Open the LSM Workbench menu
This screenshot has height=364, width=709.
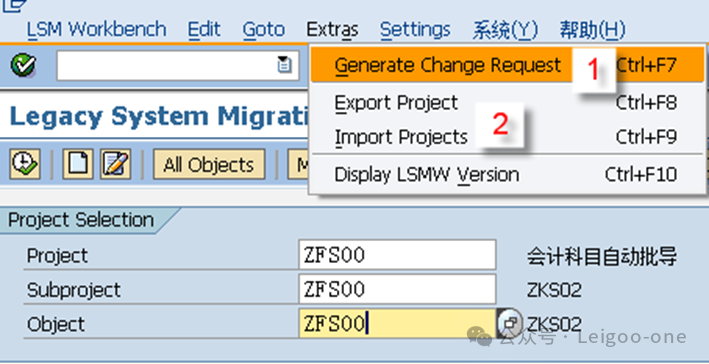point(97,30)
